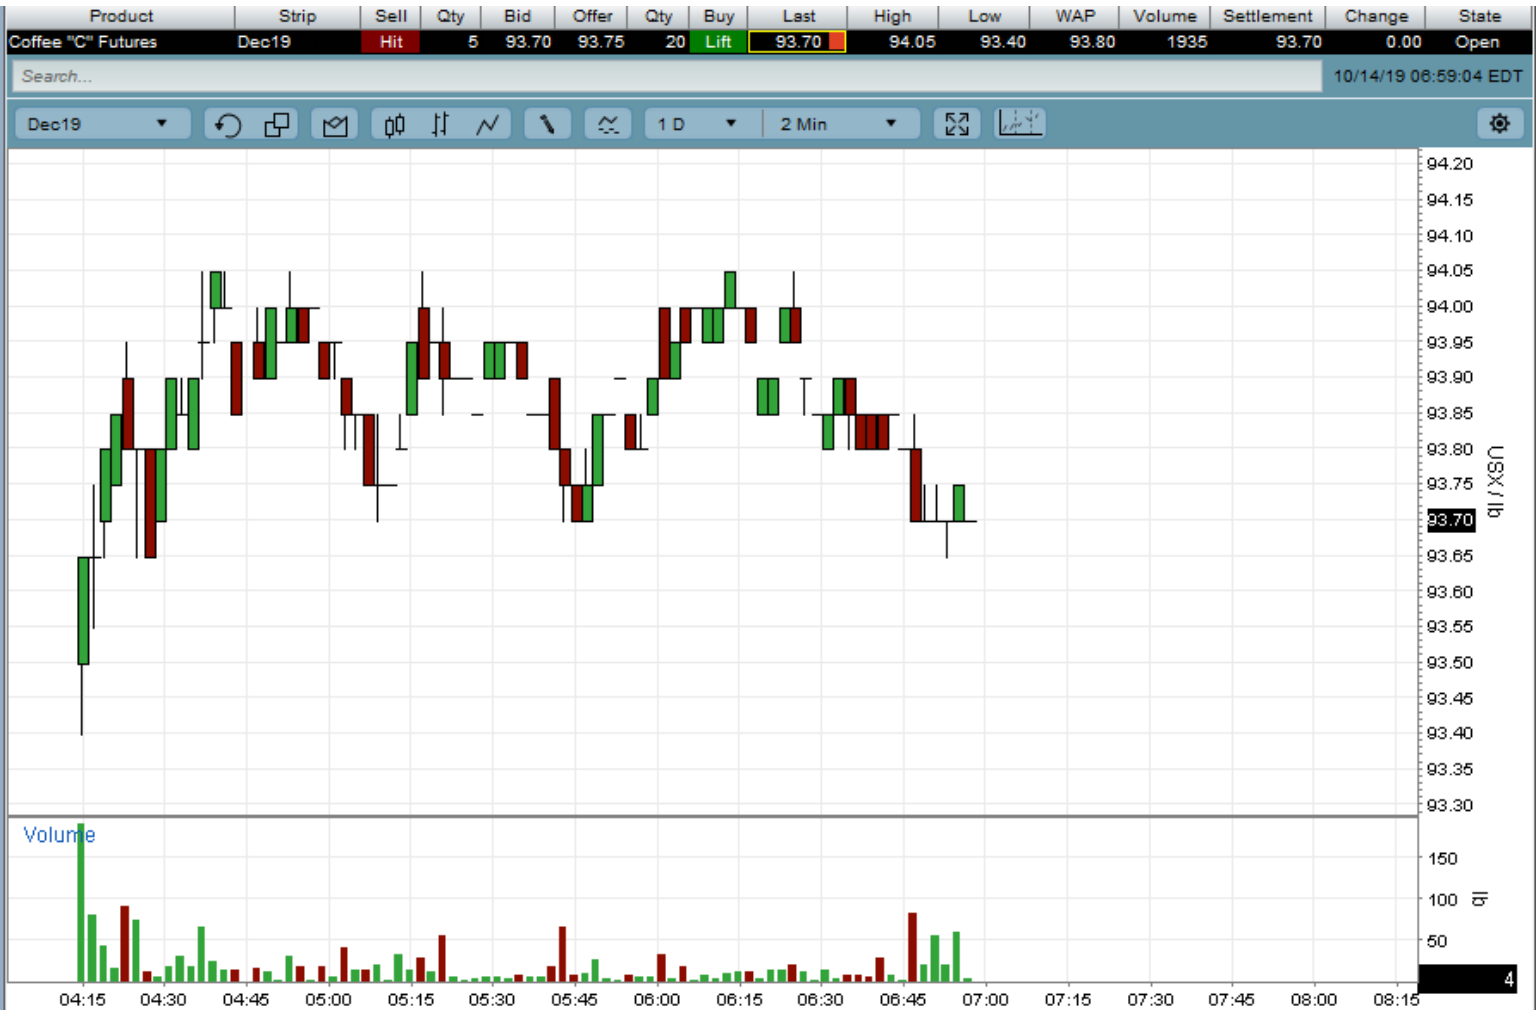This screenshot has width=1536, height=1010.
Task: Click the mini chart overview icon
Action: click(x=1021, y=123)
